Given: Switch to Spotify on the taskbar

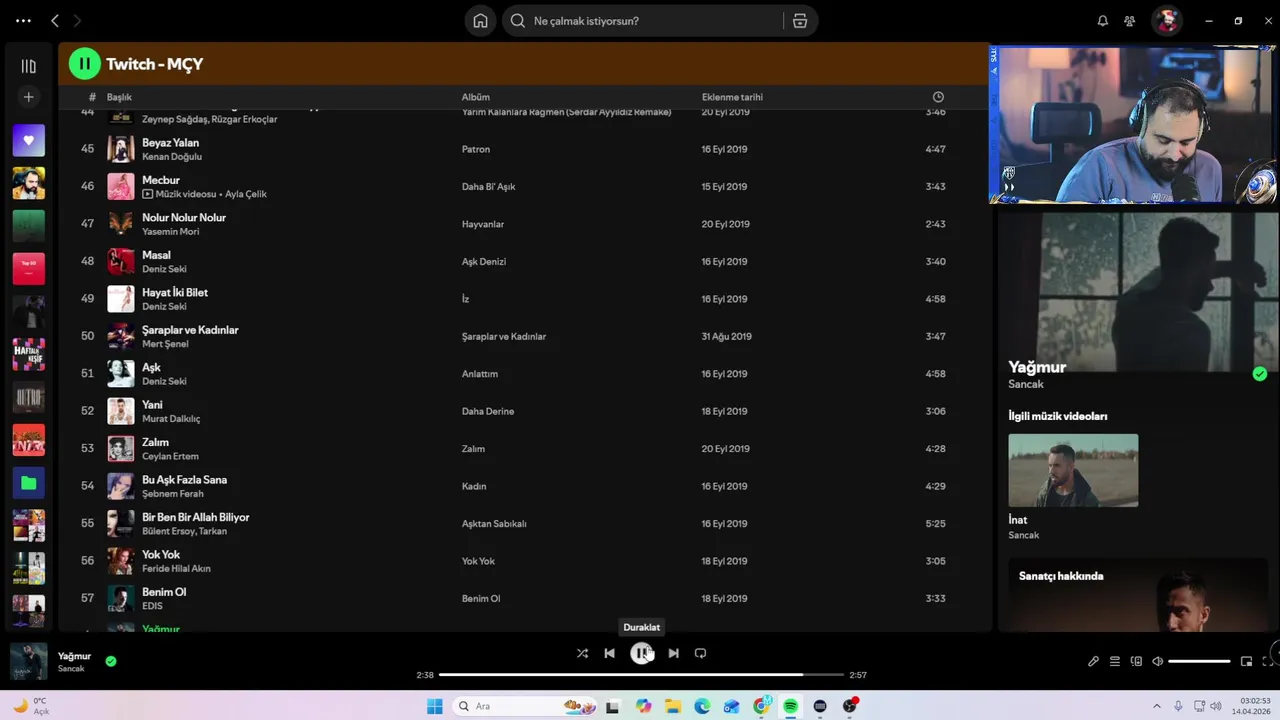Looking at the screenshot, I should click(790, 706).
